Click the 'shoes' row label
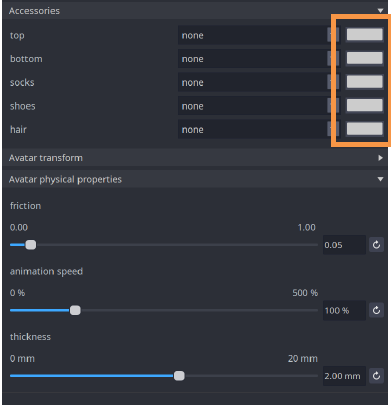This screenshot has height=405, width=391. click(x=23, y=106)
